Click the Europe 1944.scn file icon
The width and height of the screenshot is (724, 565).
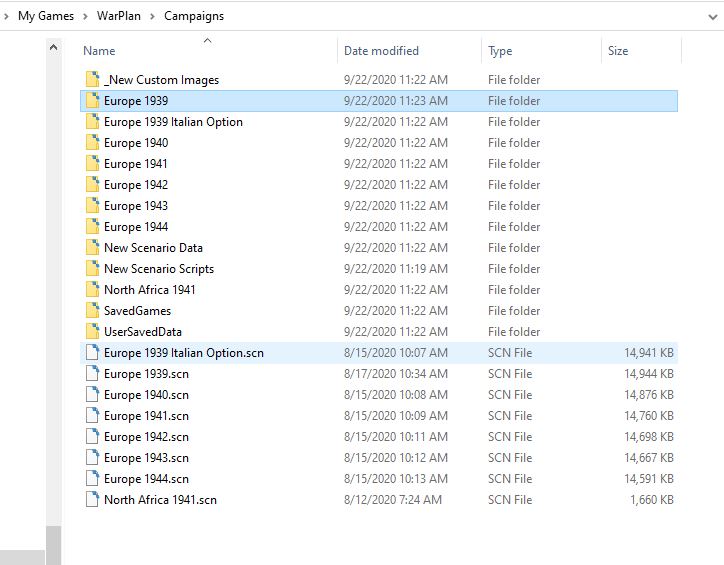(92, 479)
